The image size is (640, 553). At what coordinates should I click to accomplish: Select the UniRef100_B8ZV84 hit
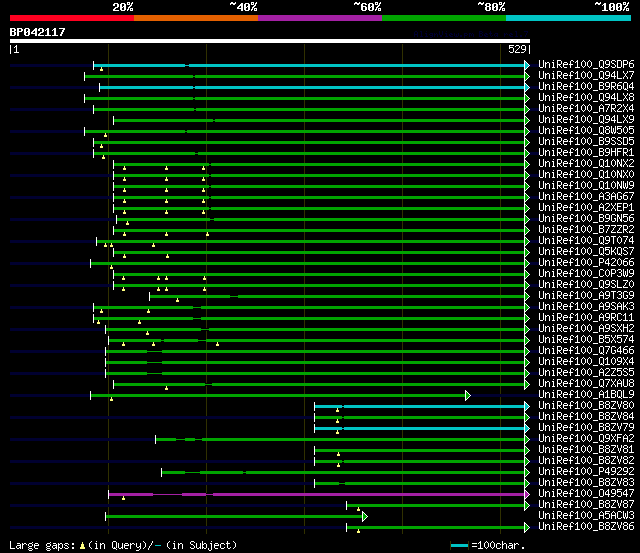tap(586, 417)
